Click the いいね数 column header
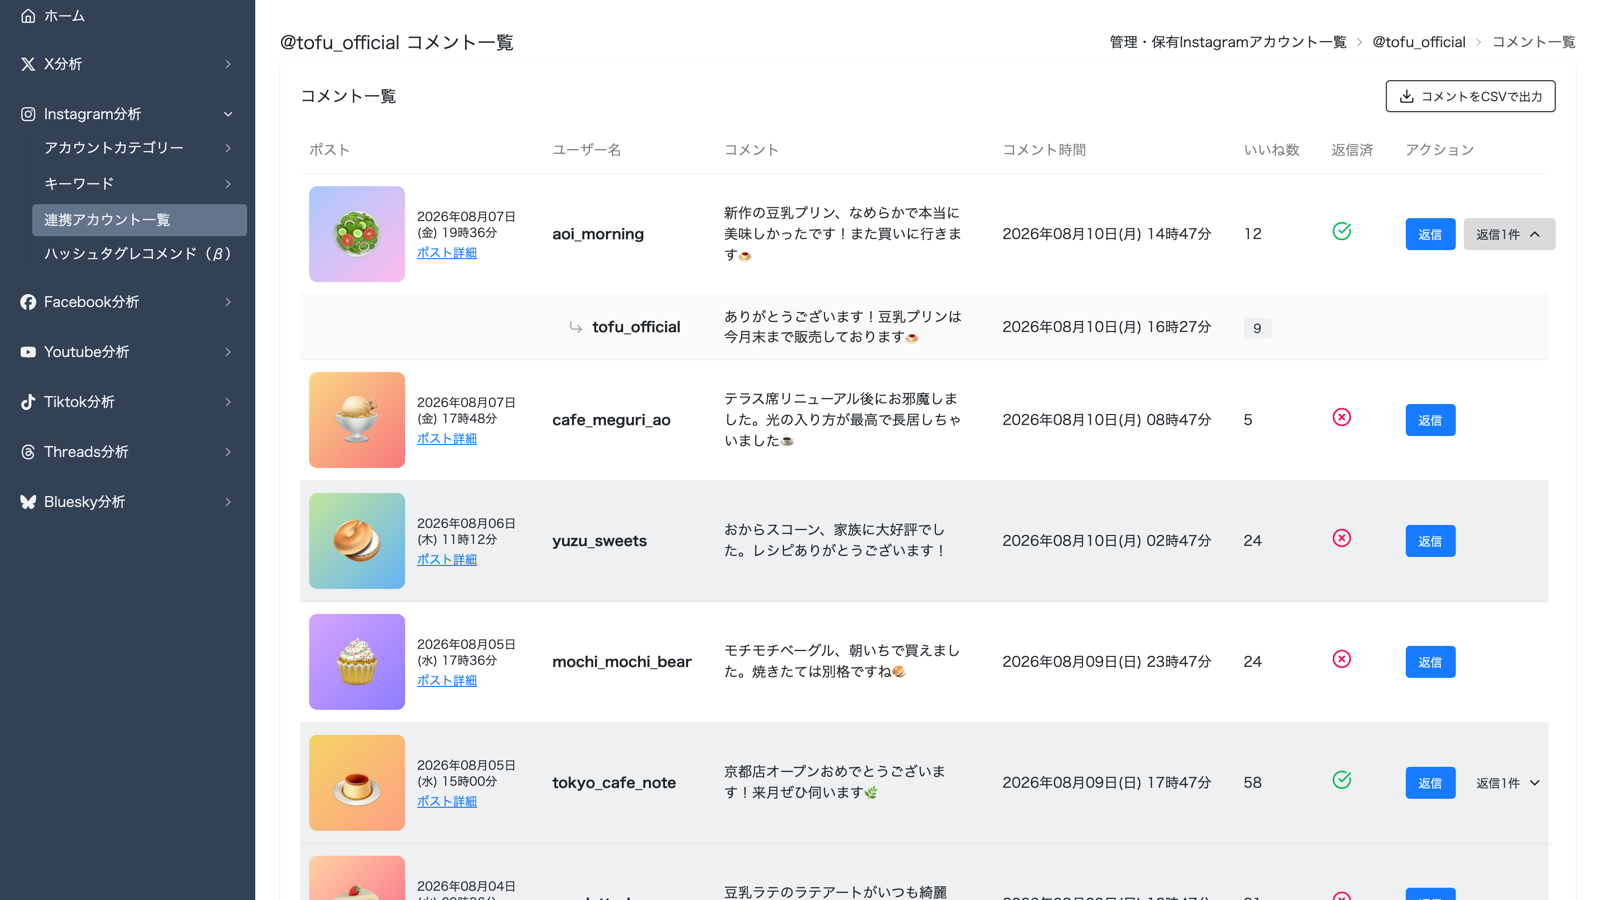The image size is (1600, 900). 1271,150
